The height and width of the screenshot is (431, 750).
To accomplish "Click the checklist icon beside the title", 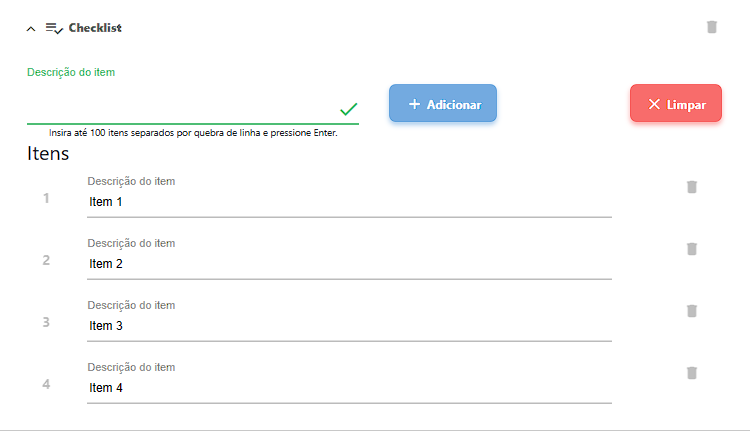I will point(54,28).
